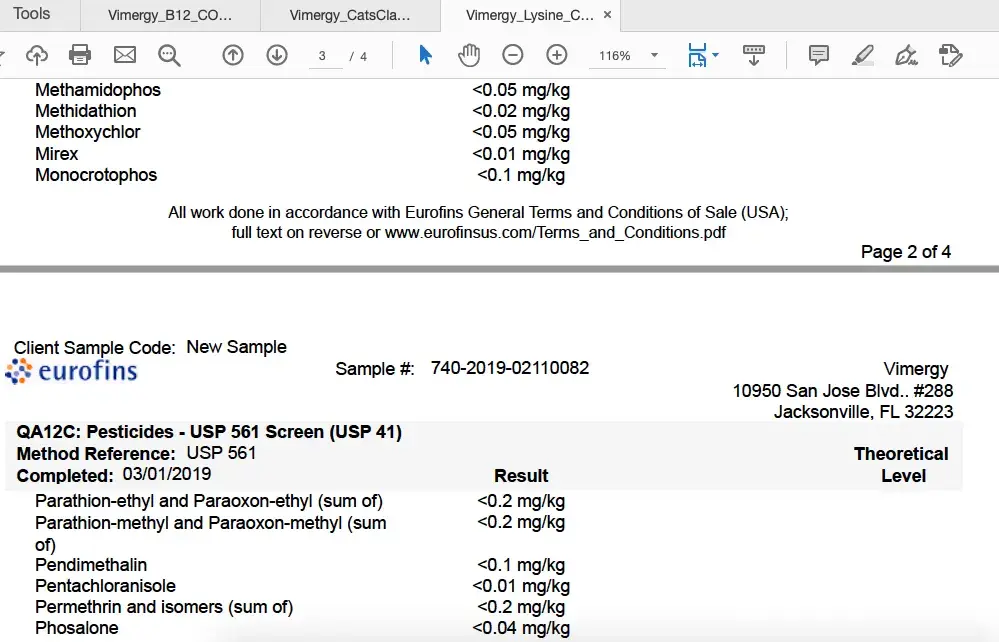Open the 116% zoom level dropdown

654,56
